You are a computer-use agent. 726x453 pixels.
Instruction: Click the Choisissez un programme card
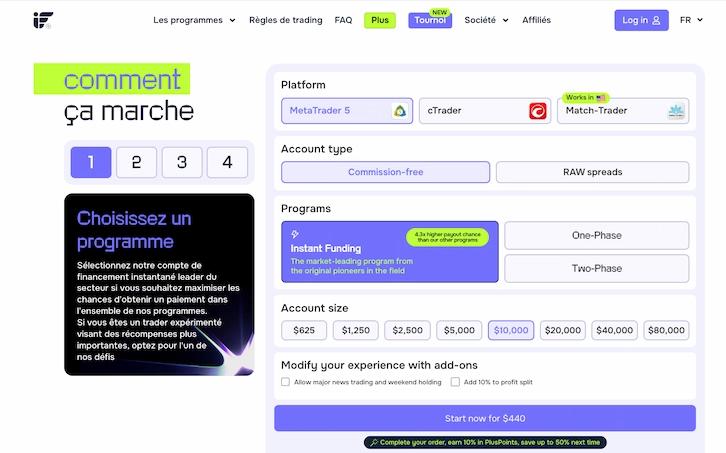pos(159,284)
